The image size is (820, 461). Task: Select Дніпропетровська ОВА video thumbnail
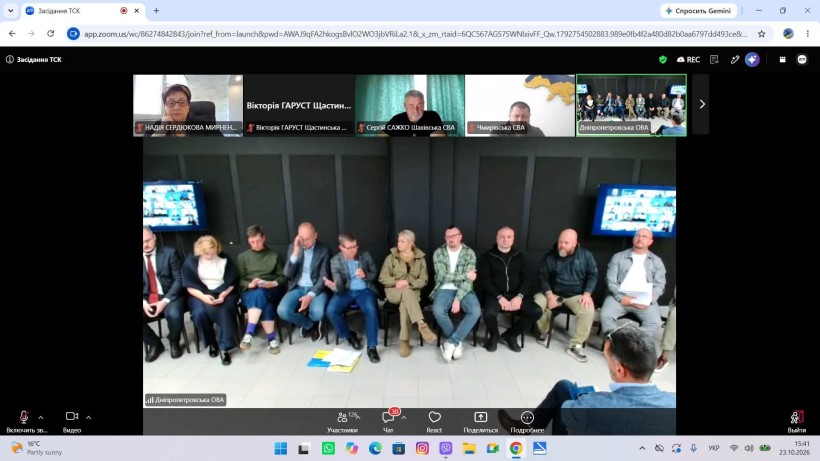pyautogui.click(x=631, y=105)
